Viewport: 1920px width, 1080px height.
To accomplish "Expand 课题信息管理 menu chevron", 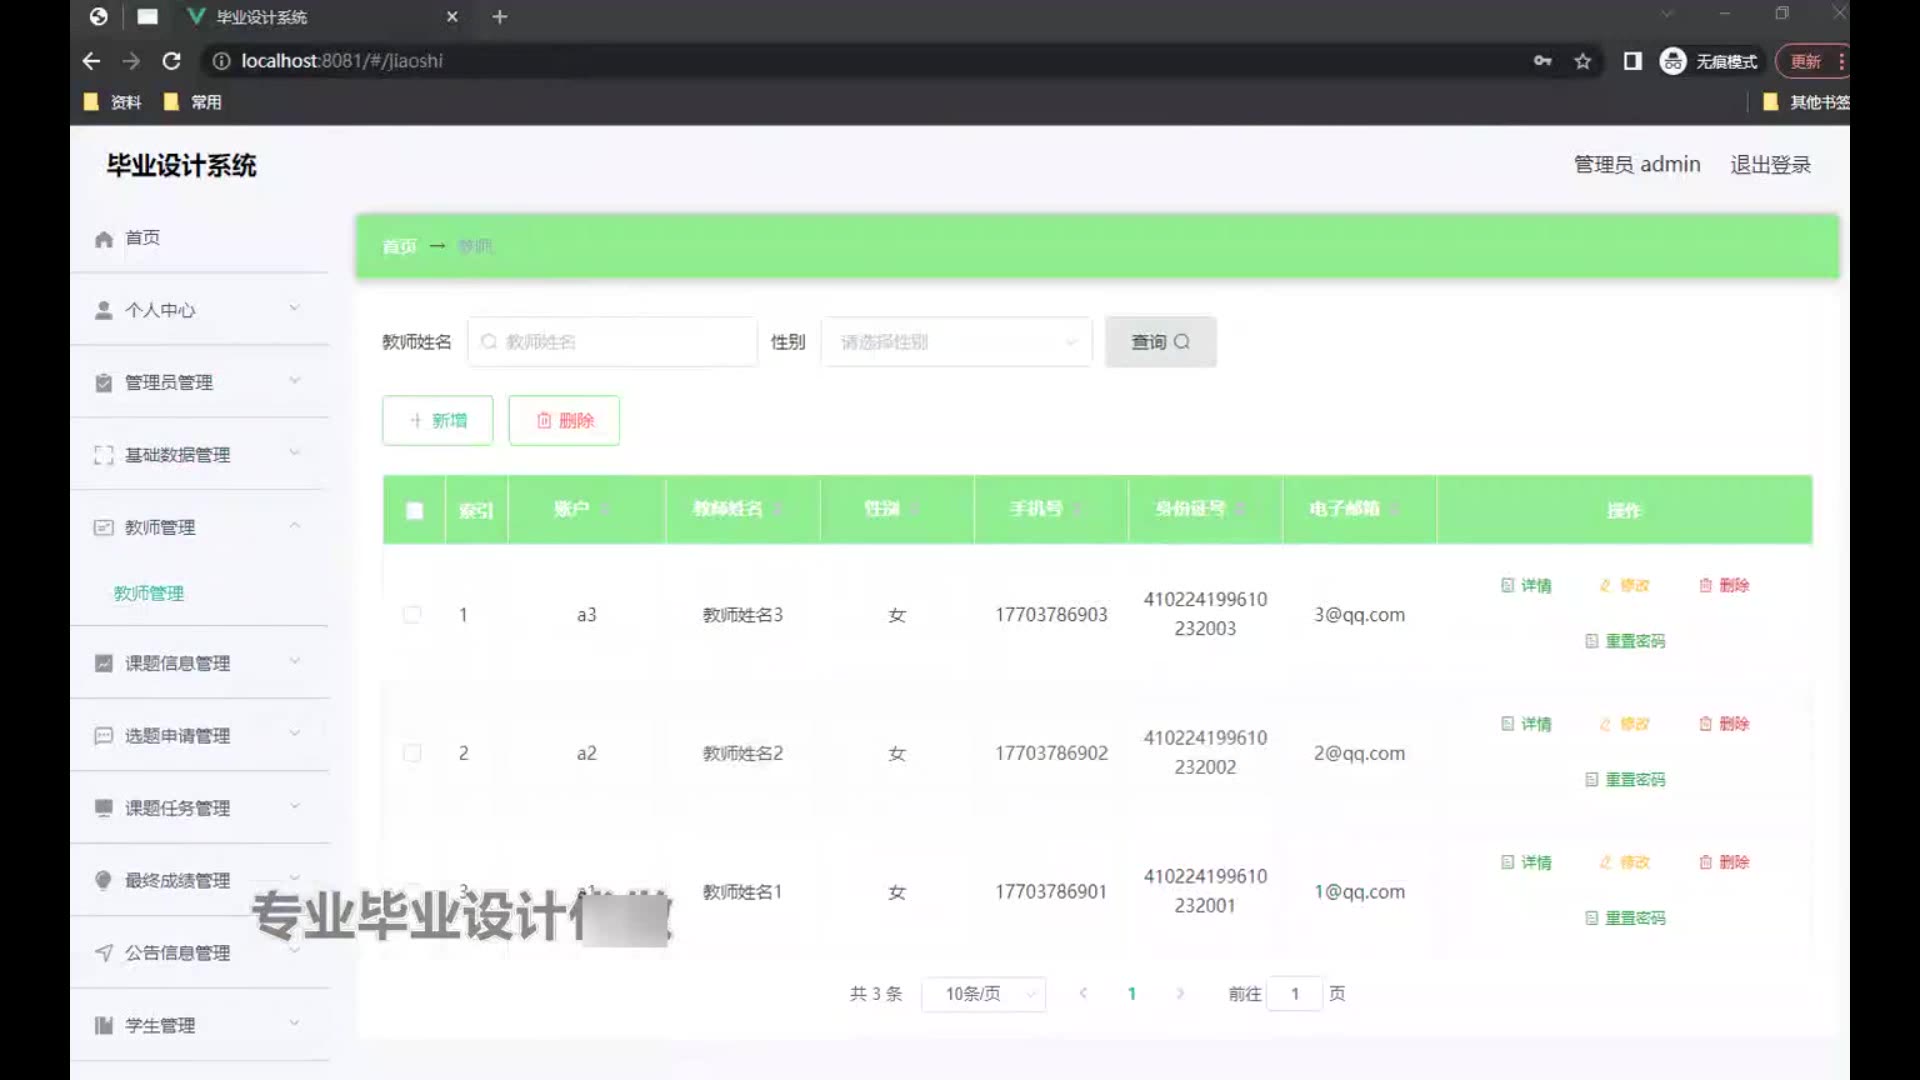I will click(x=294, y=660).
